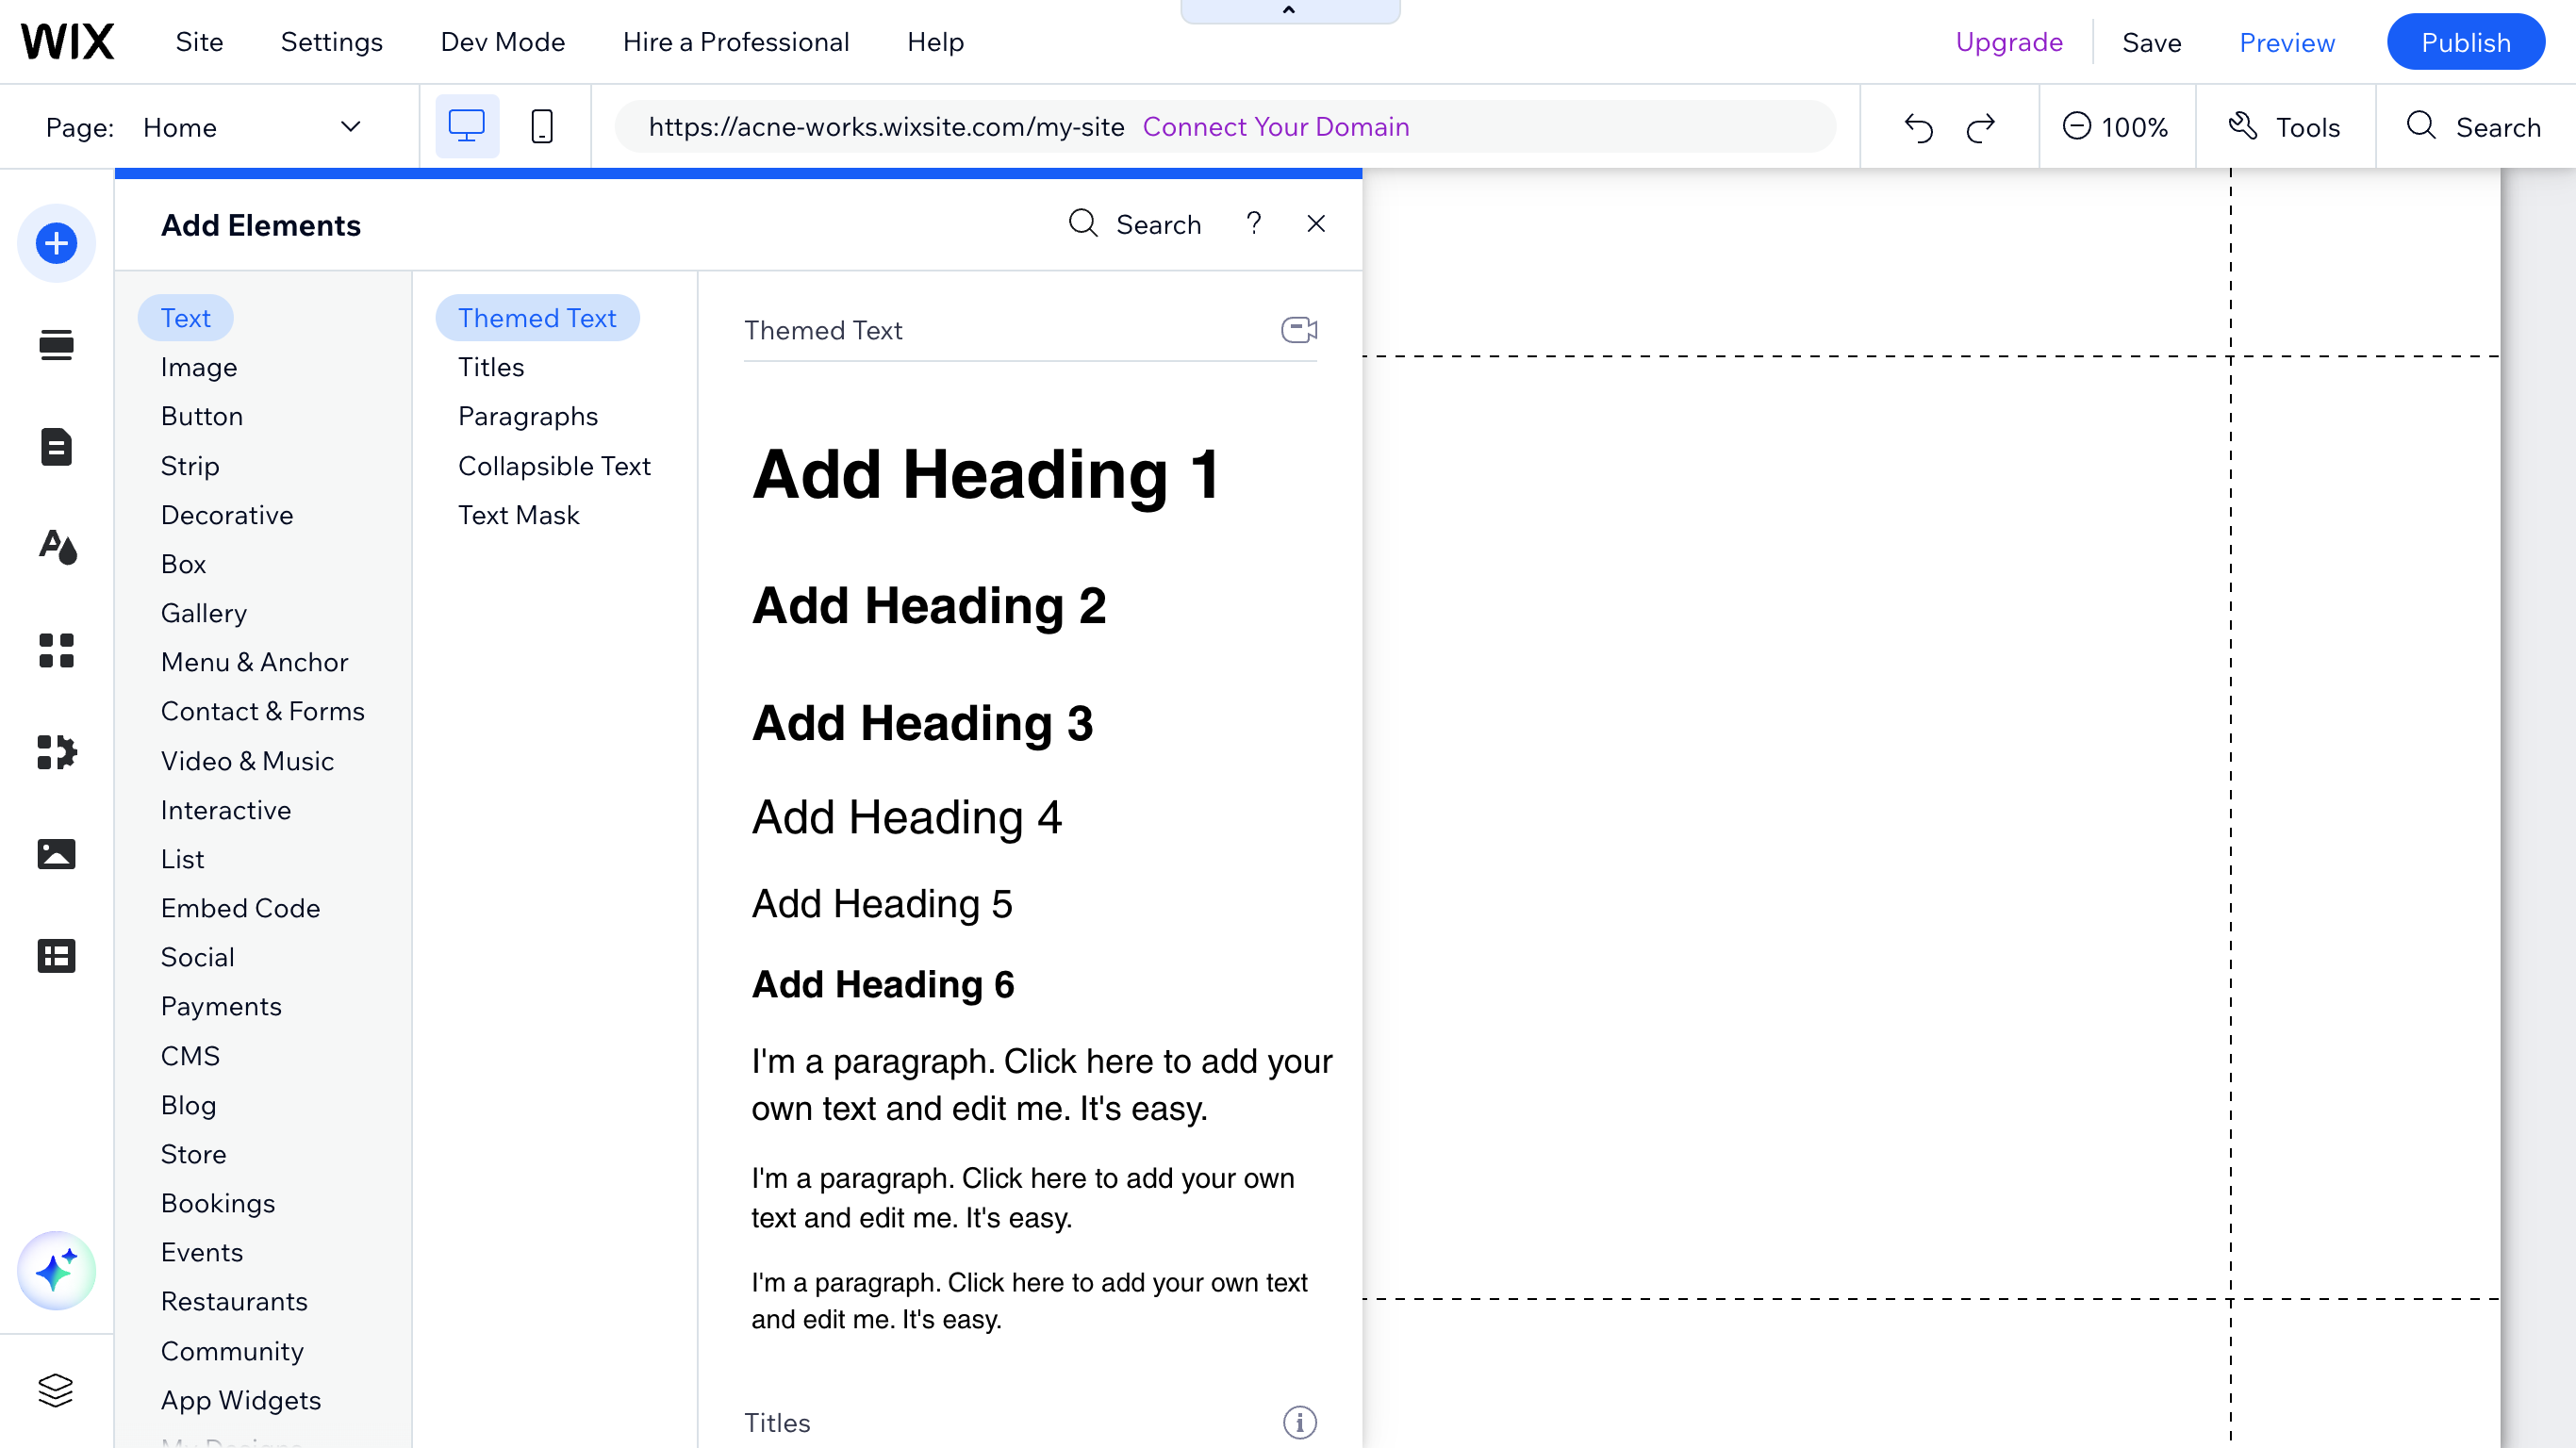Open Site Design icon in sidebar

[58, 548]
